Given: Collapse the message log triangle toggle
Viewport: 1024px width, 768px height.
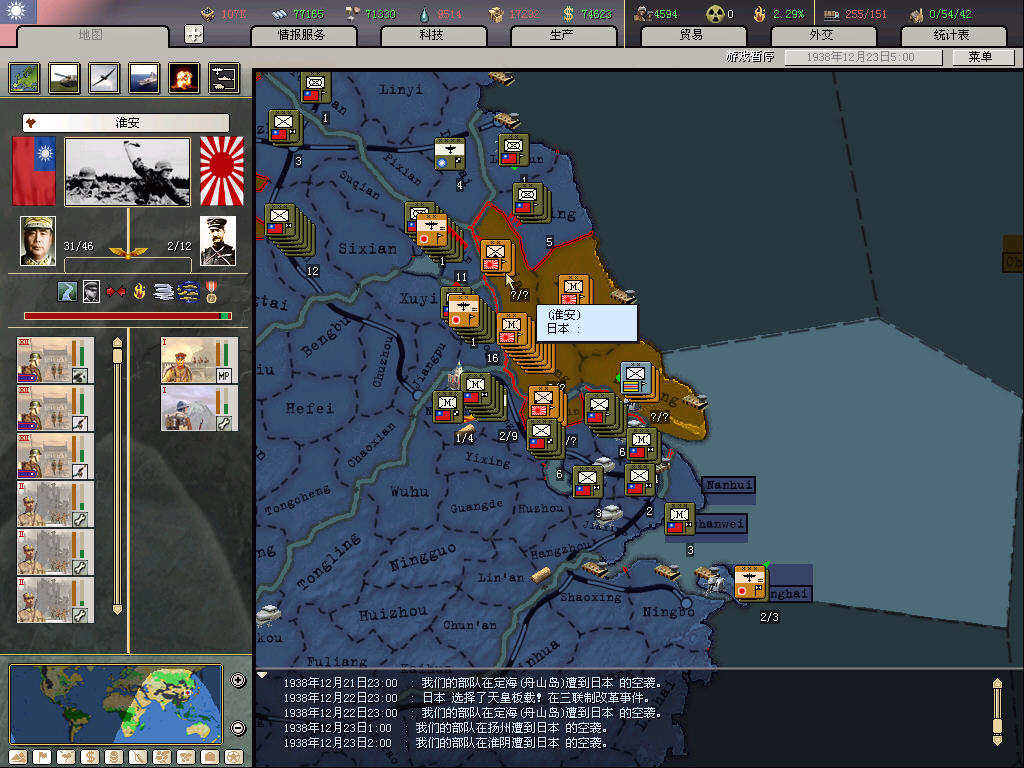Looking at the screenshot, I should tap(262, 675).
